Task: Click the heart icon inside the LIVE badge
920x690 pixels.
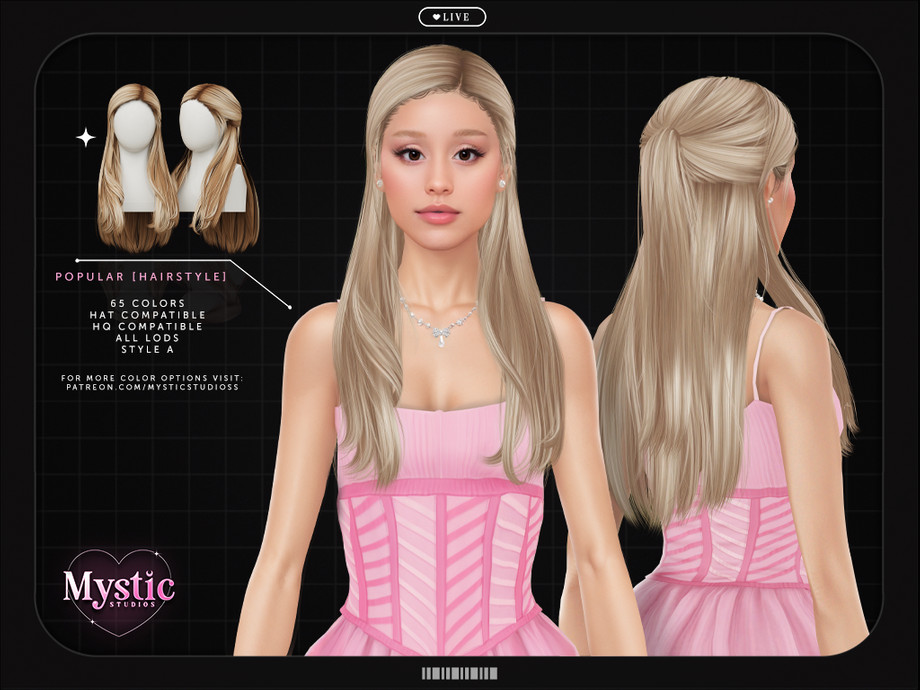Action: (436, 17)
